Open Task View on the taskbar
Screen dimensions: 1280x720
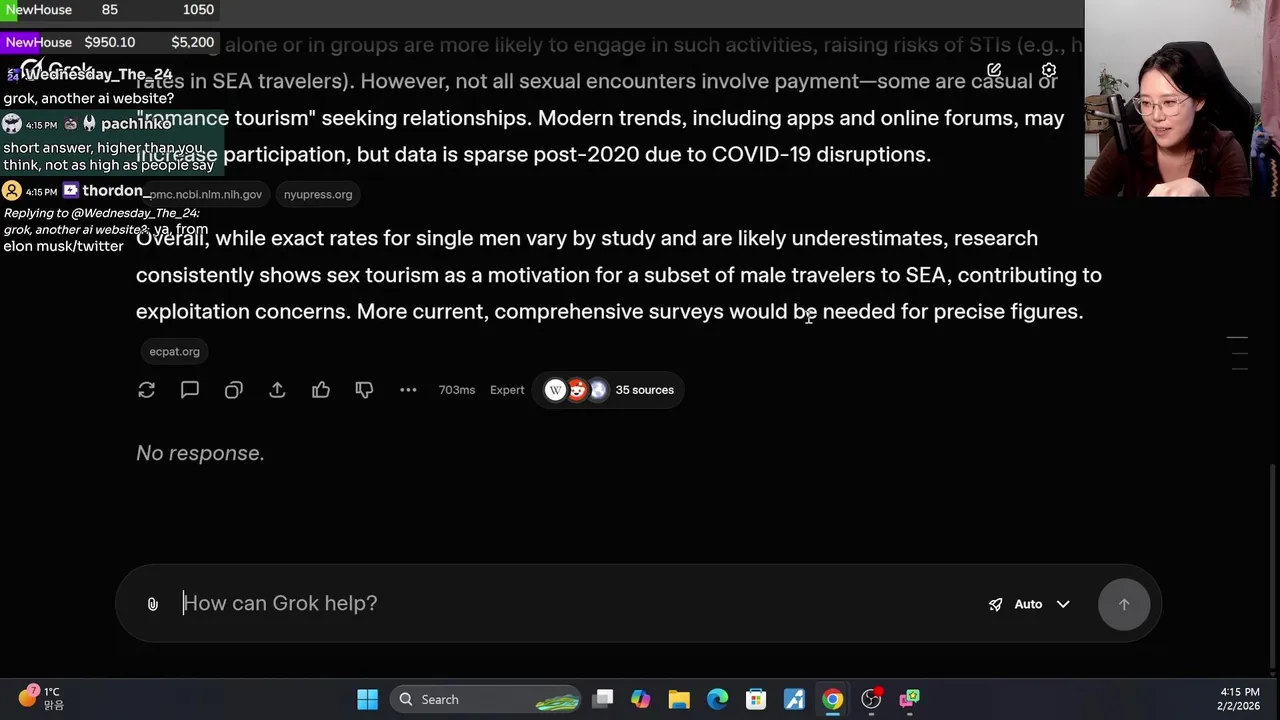[603, 699]
